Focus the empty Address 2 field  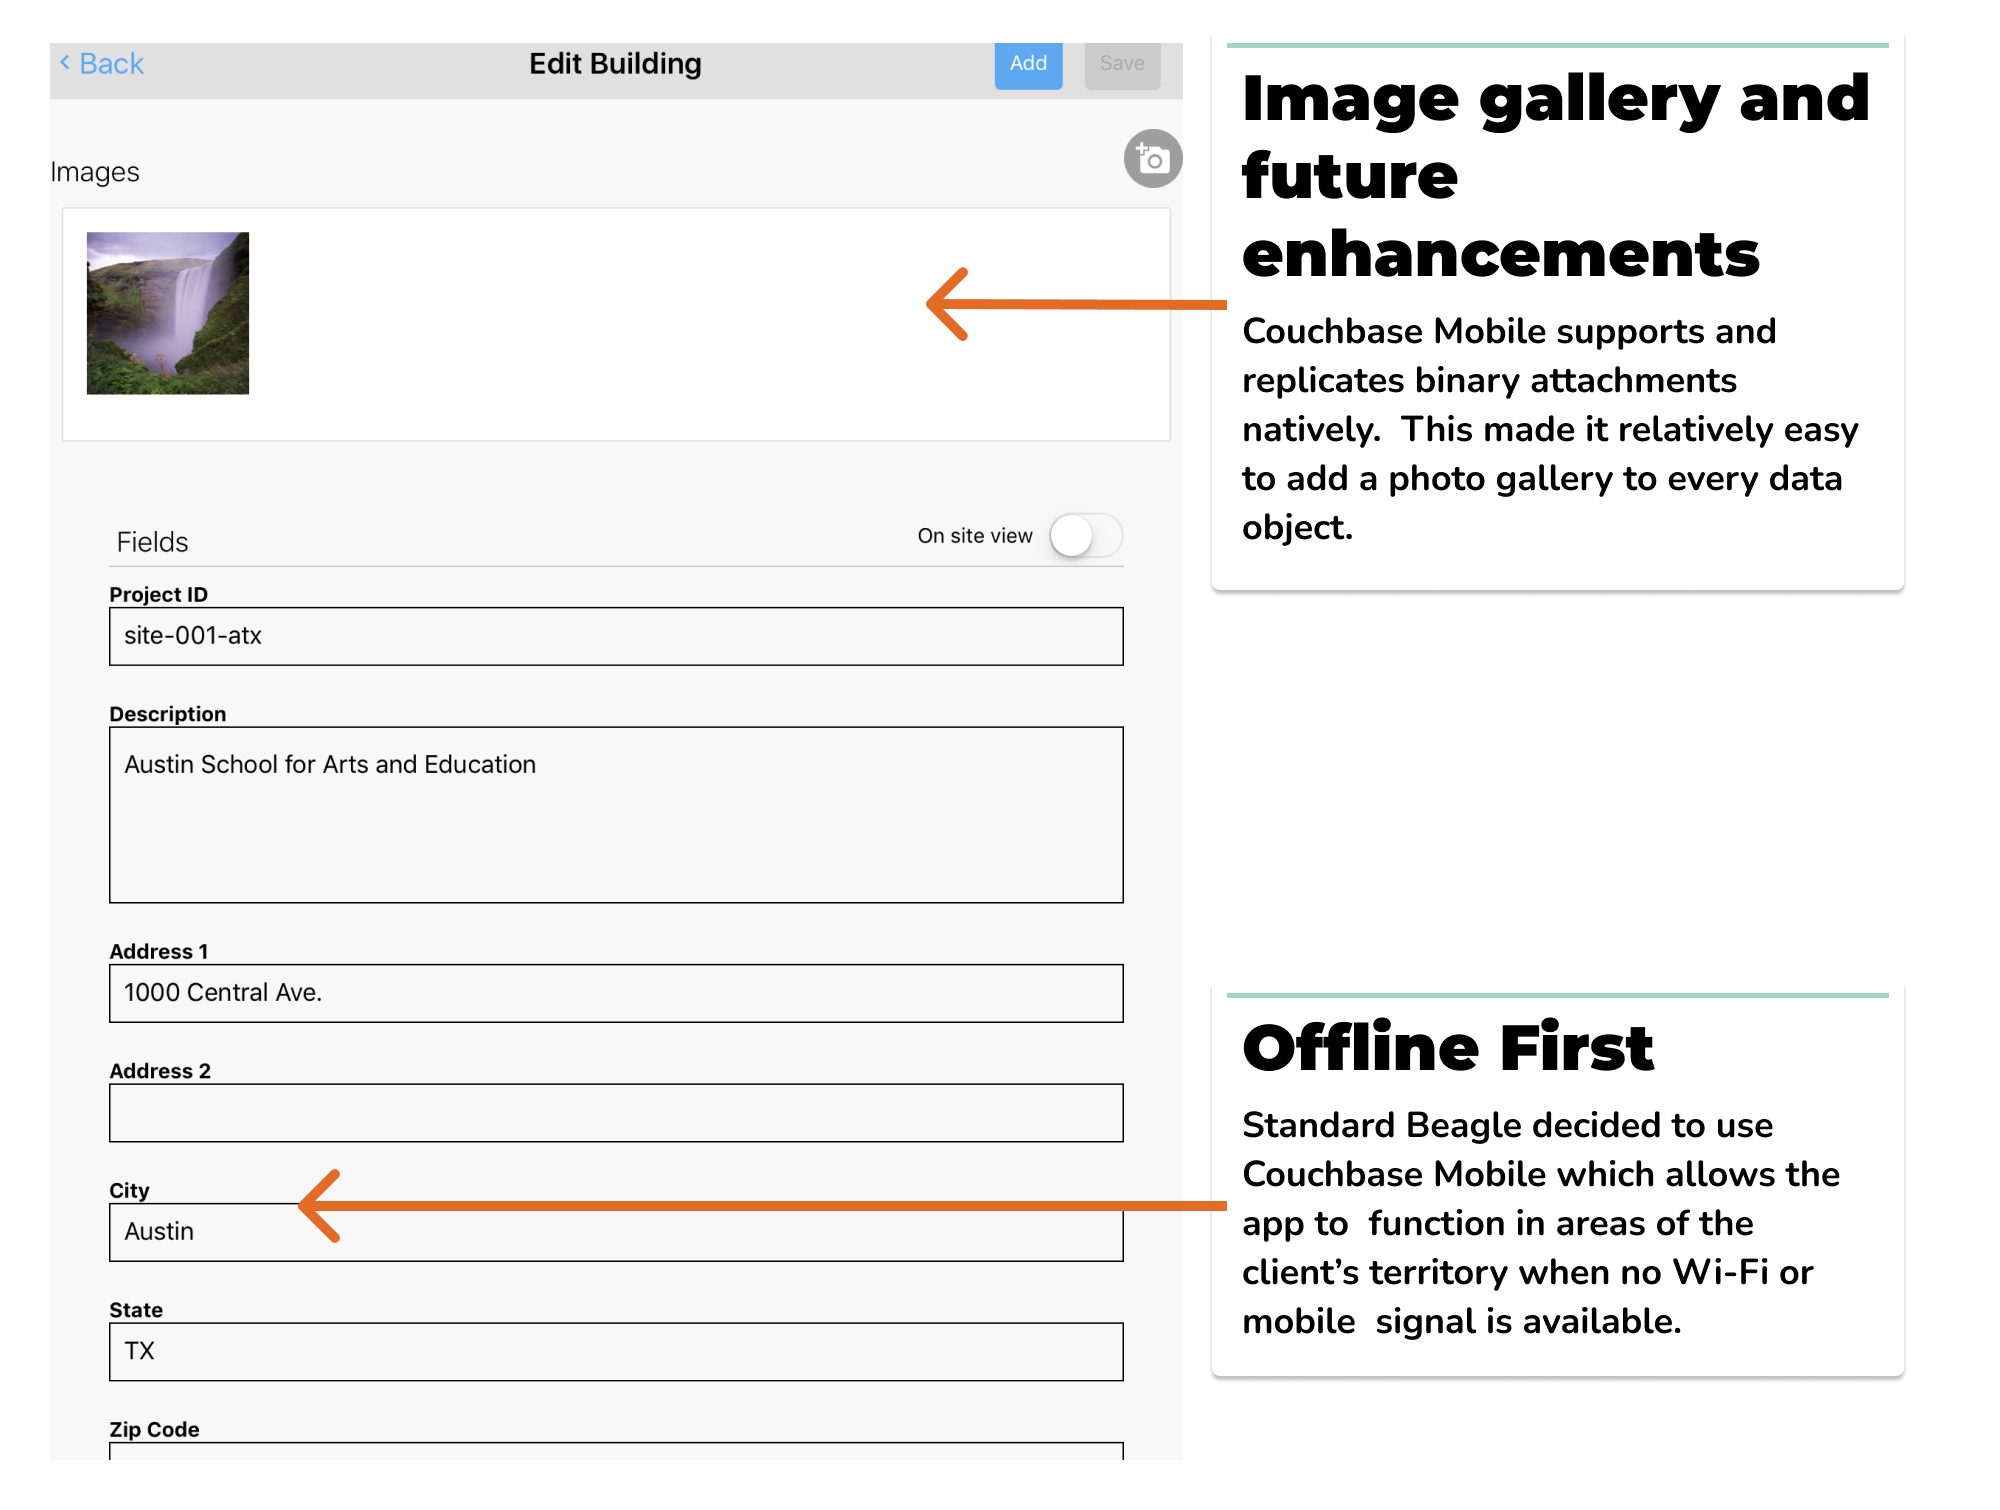[615, 1111]
